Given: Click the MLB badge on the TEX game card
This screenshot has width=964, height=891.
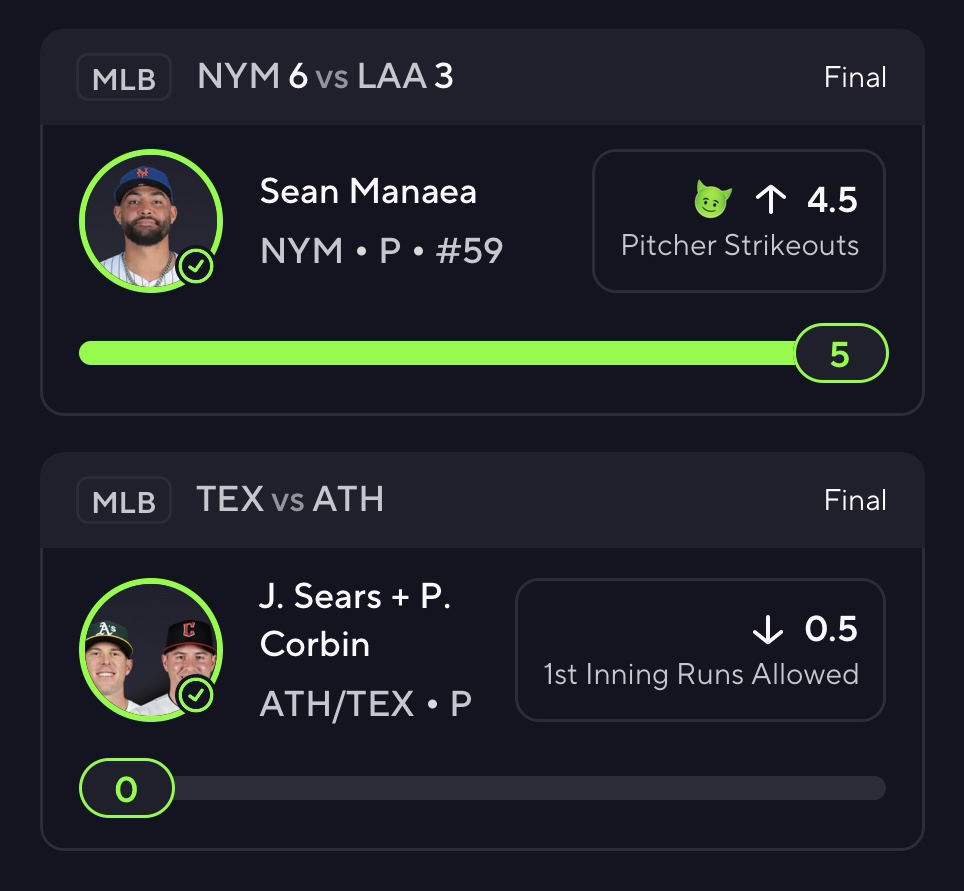Looking at the screenshot, I should pyautogui.click(x=124, y=501).
